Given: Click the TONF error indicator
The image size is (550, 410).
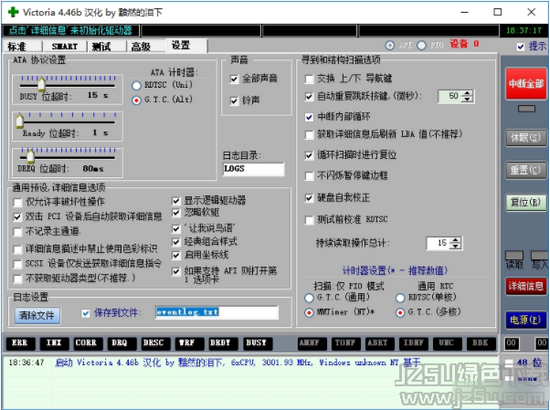Looking at the screenshot, I should [x=346, y=343].
